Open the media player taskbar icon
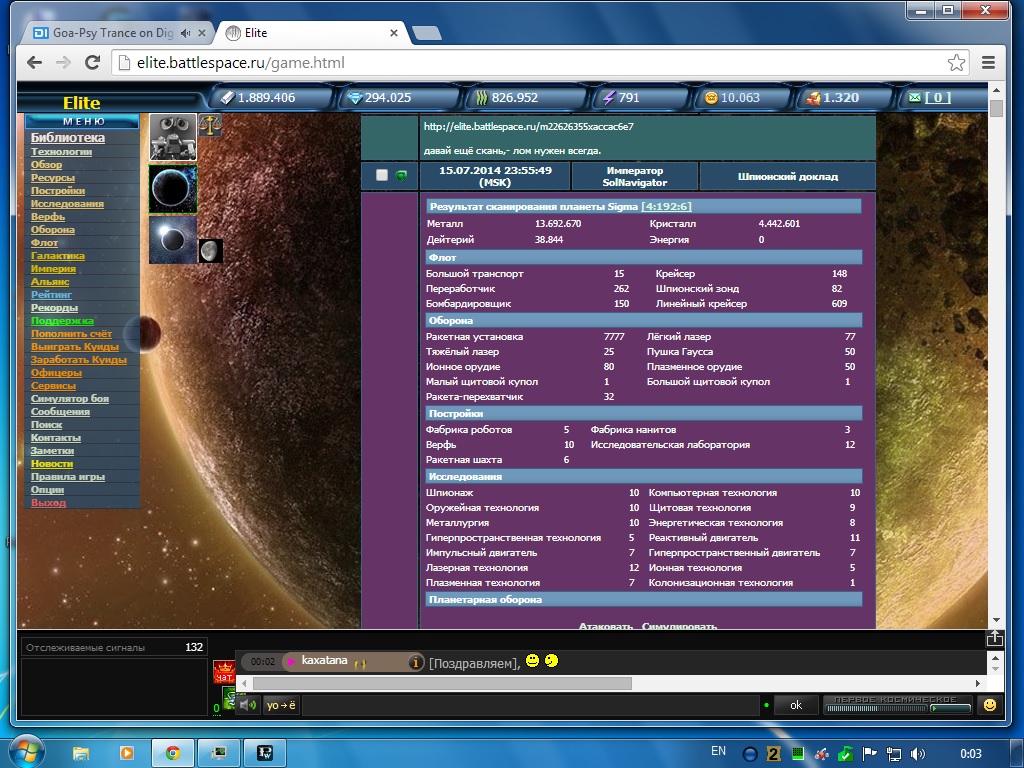This screenshot has width=1024, height=768. click(x=127, y=753)
